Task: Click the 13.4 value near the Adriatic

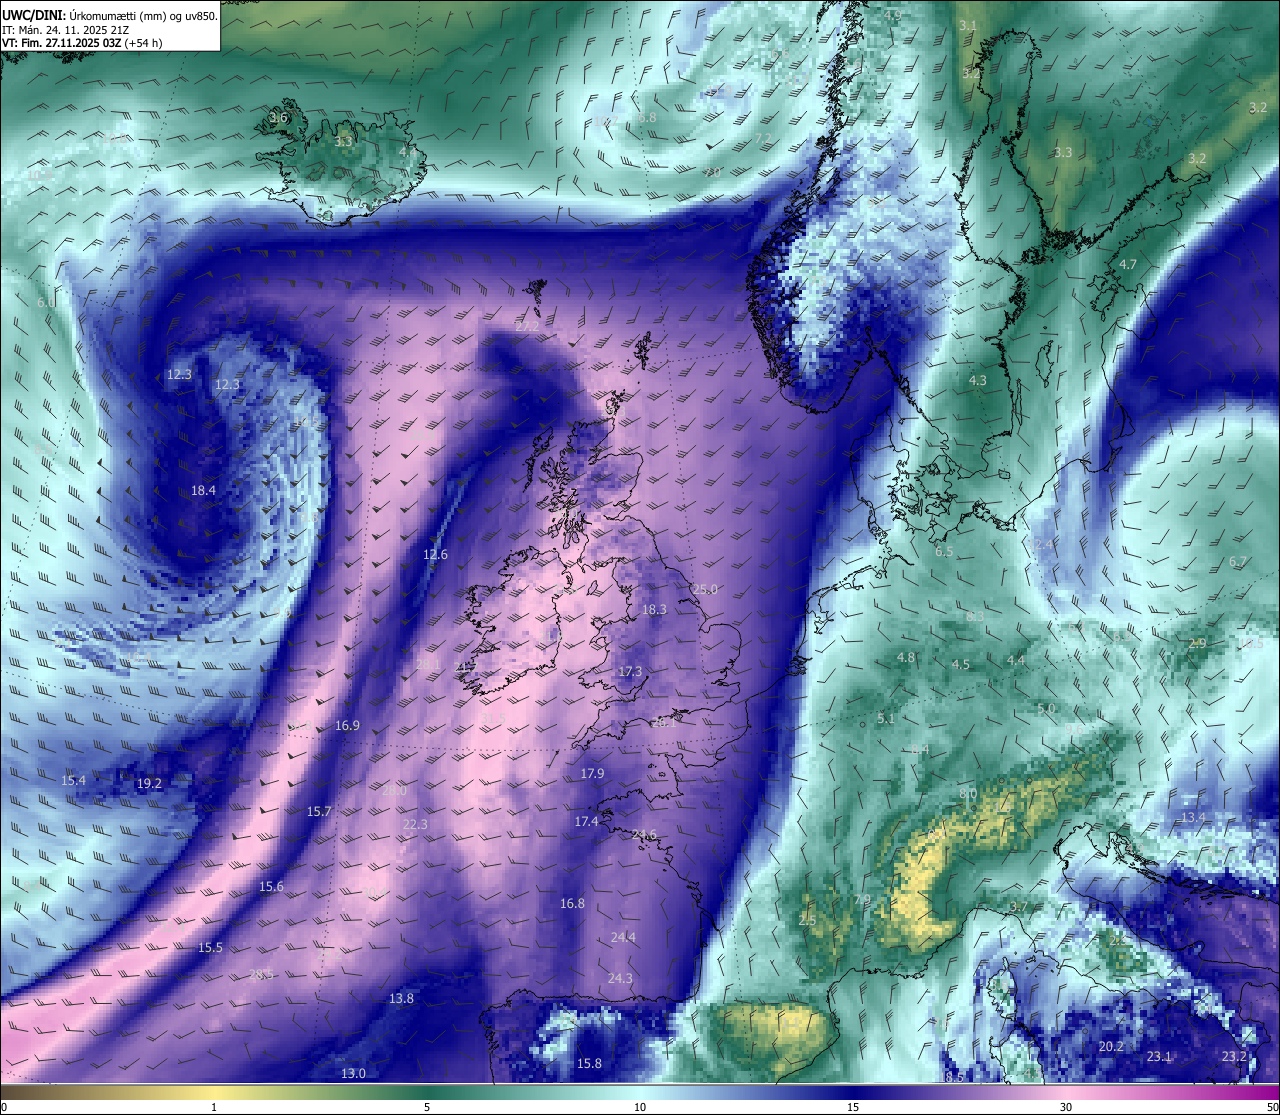Action: pos(1194,817)
